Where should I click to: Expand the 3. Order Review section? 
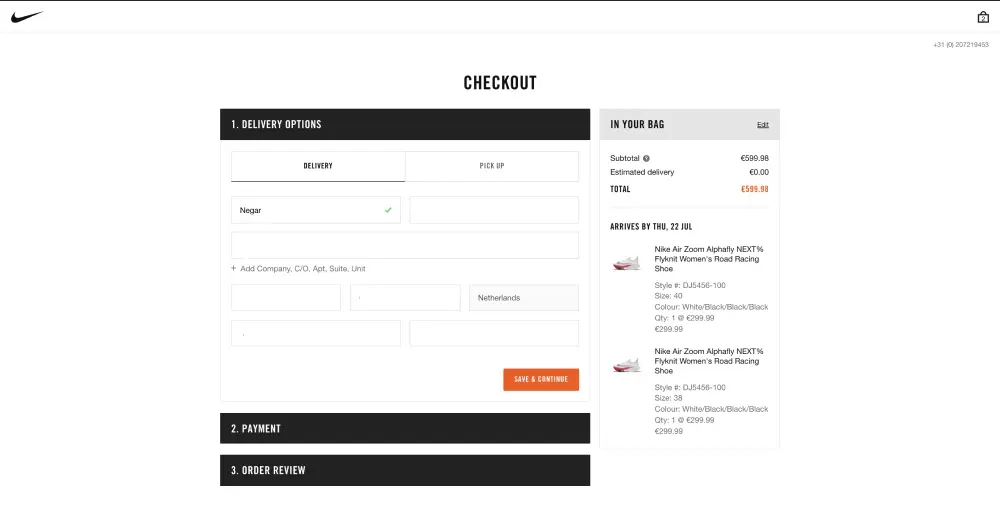[405, 470]
